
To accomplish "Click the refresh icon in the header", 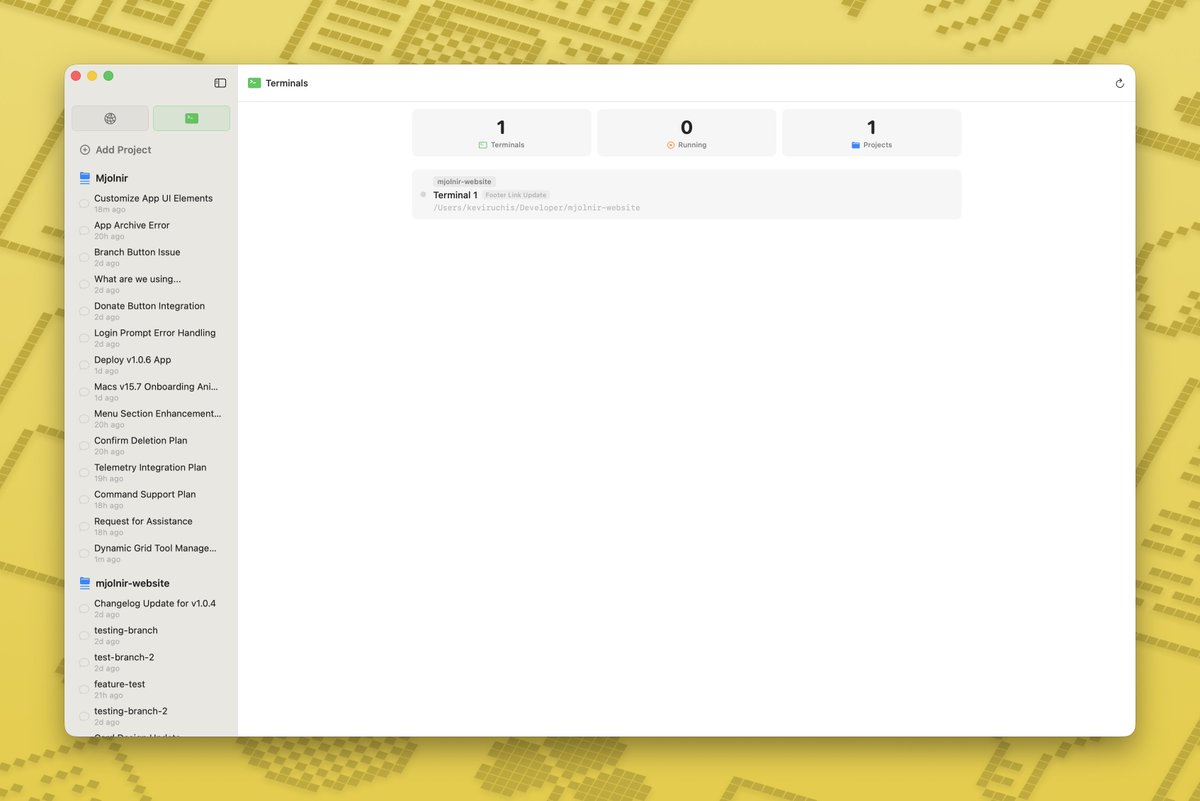I will 1119,84.
